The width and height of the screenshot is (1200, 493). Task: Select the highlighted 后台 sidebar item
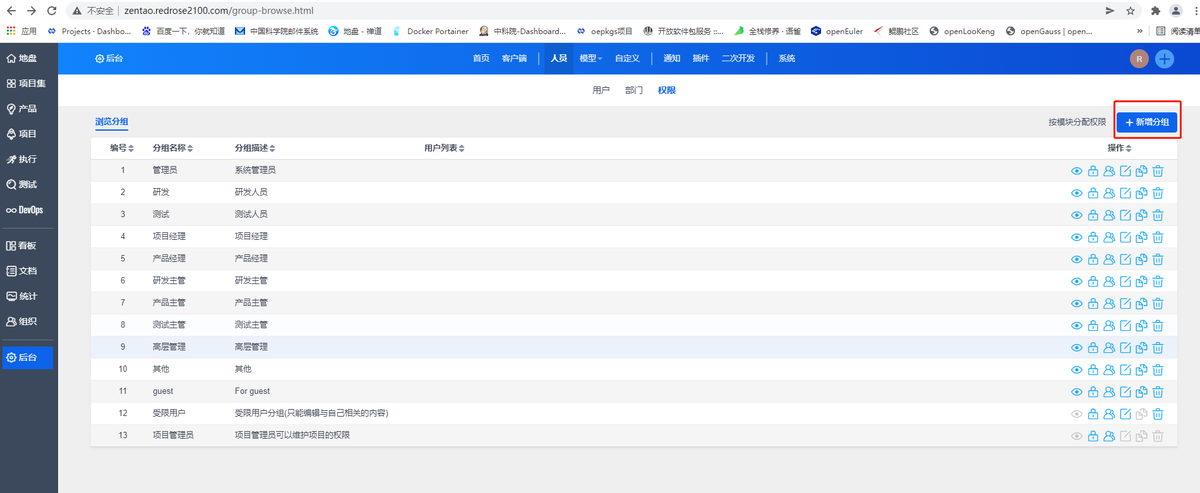(28, 357)
